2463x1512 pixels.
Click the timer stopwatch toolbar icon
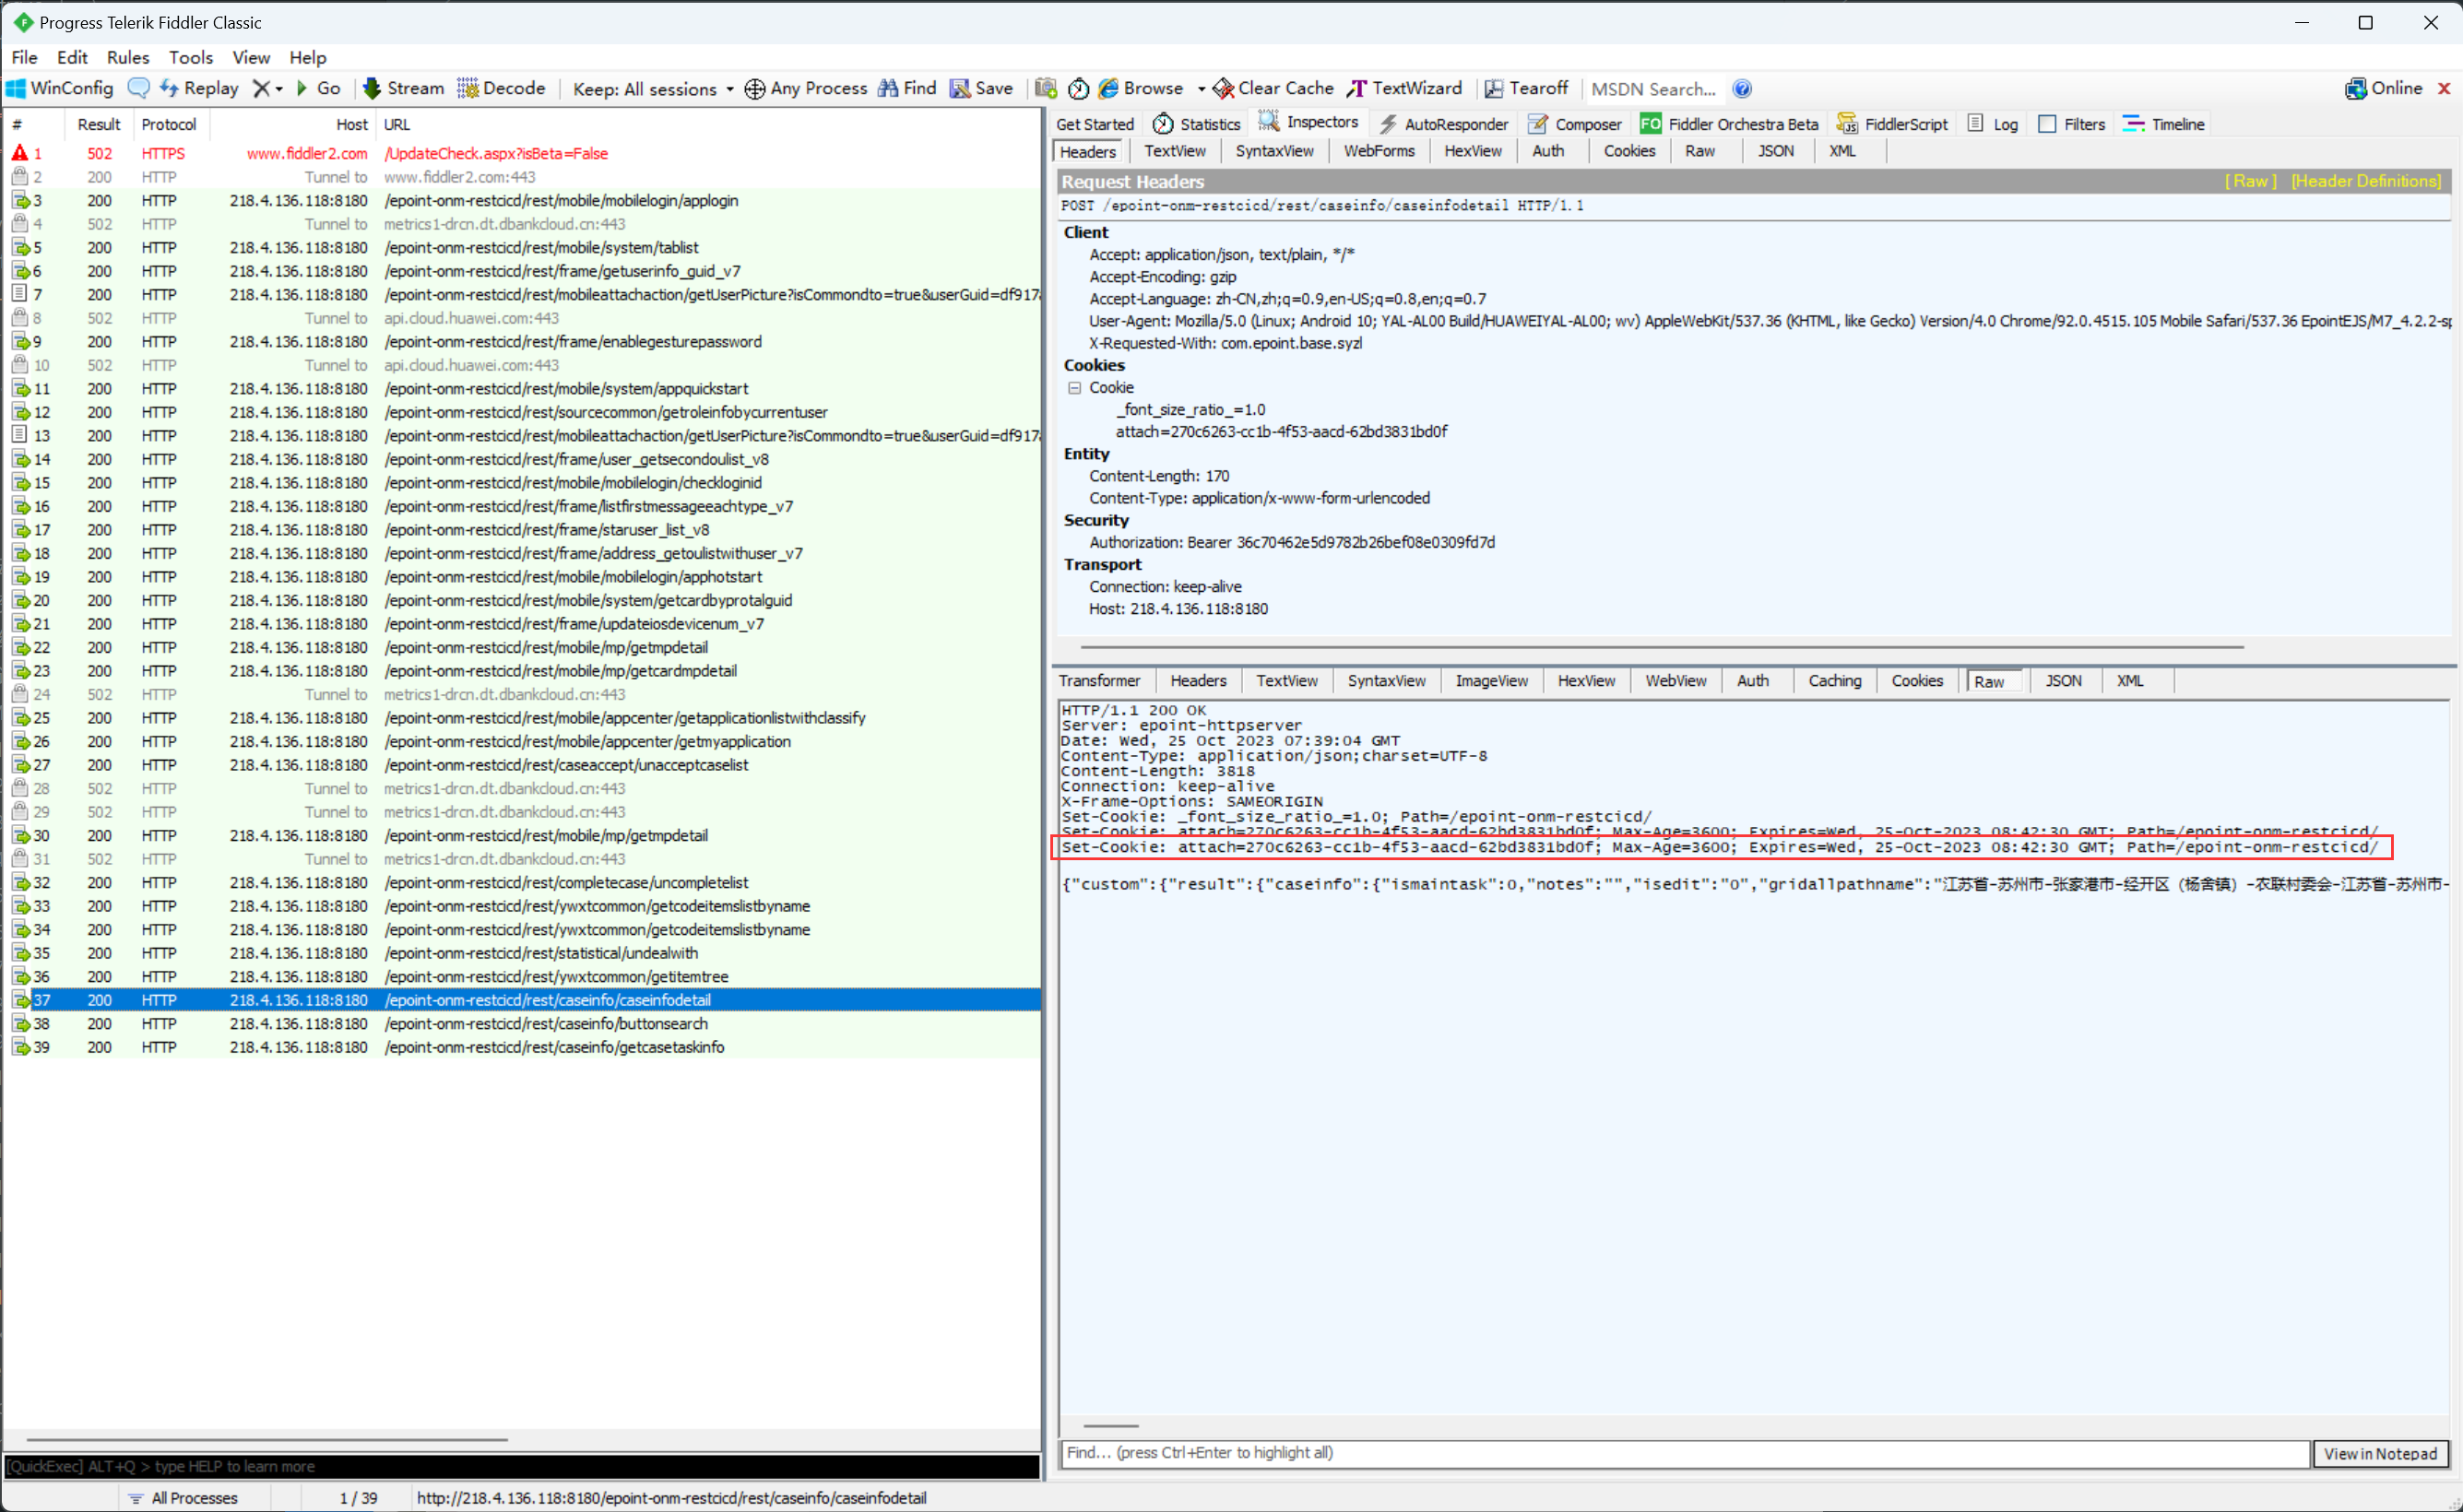tap(1078, 88)
